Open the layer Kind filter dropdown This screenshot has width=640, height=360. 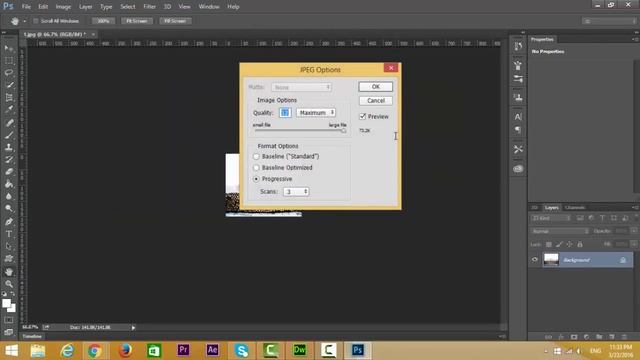click(551, 218)
